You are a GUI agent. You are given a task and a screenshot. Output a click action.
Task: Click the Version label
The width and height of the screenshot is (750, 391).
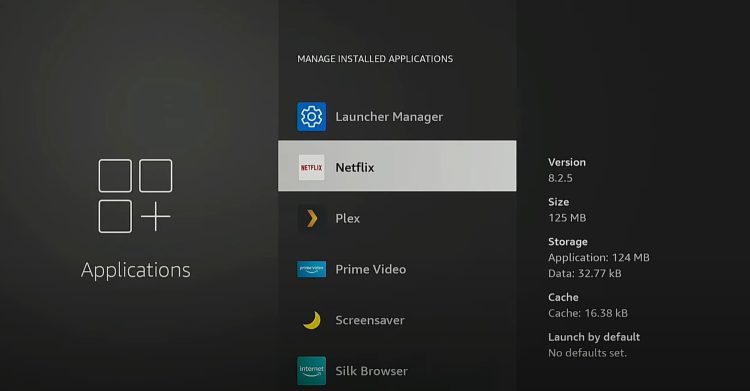pyautogui.click(x=567, y=162)
